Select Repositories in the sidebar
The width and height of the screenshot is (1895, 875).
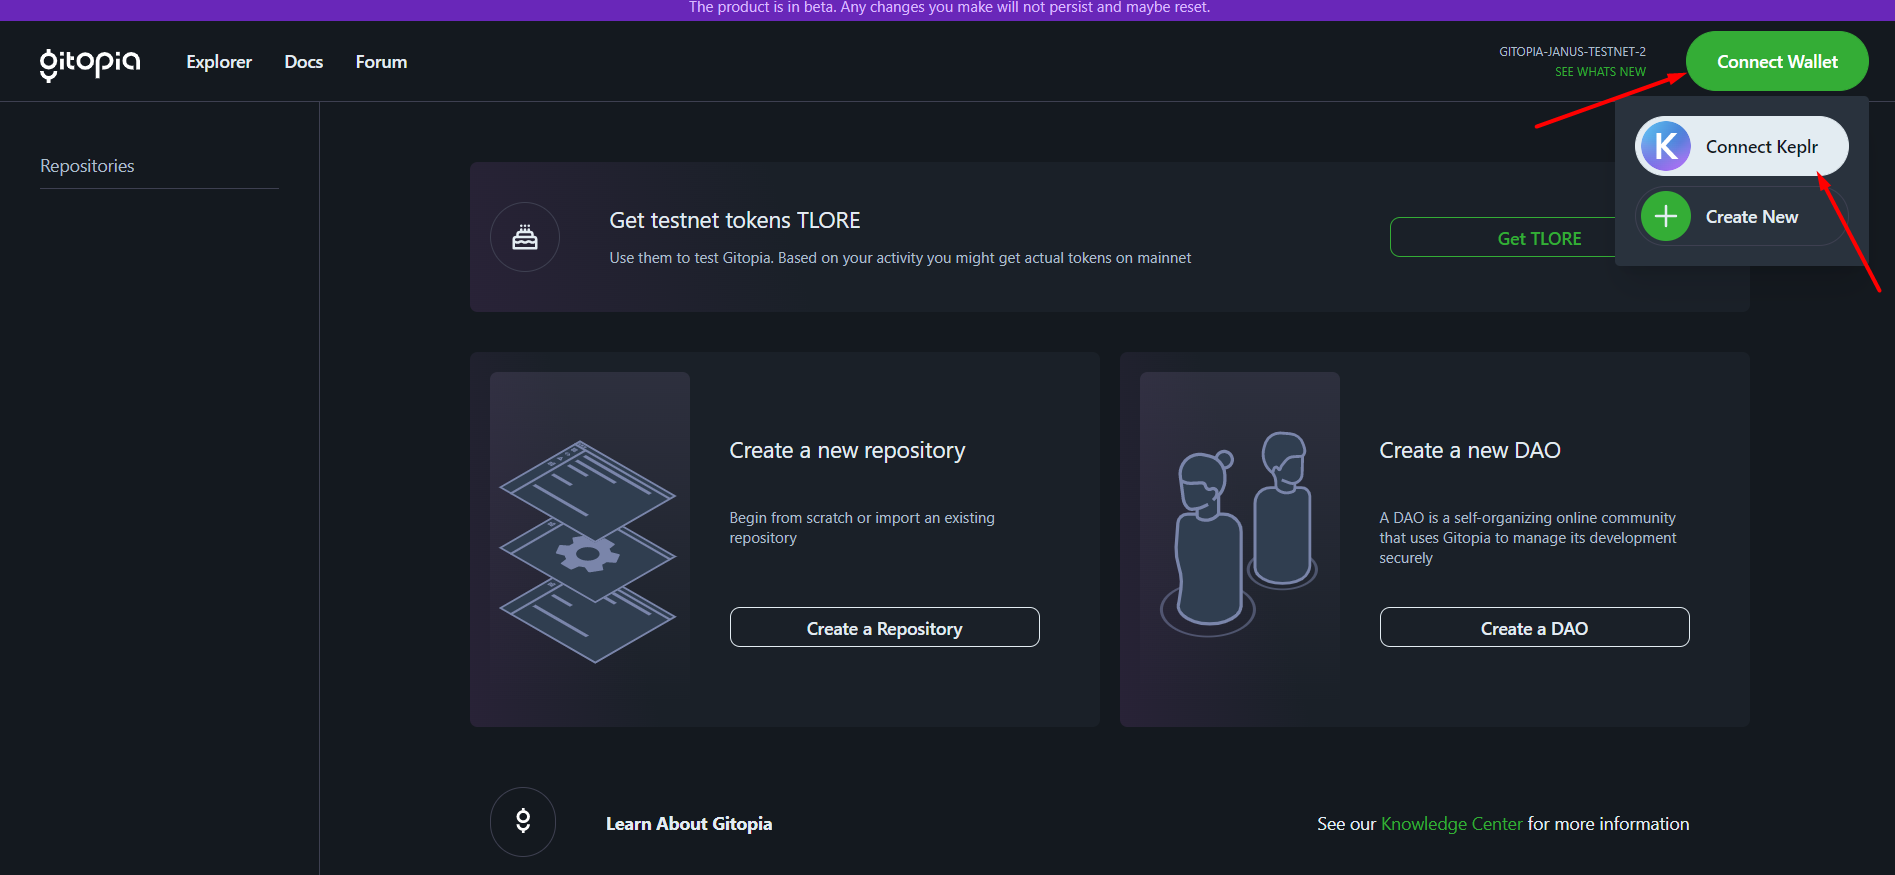pyautogui.click(x=87, y=166)
